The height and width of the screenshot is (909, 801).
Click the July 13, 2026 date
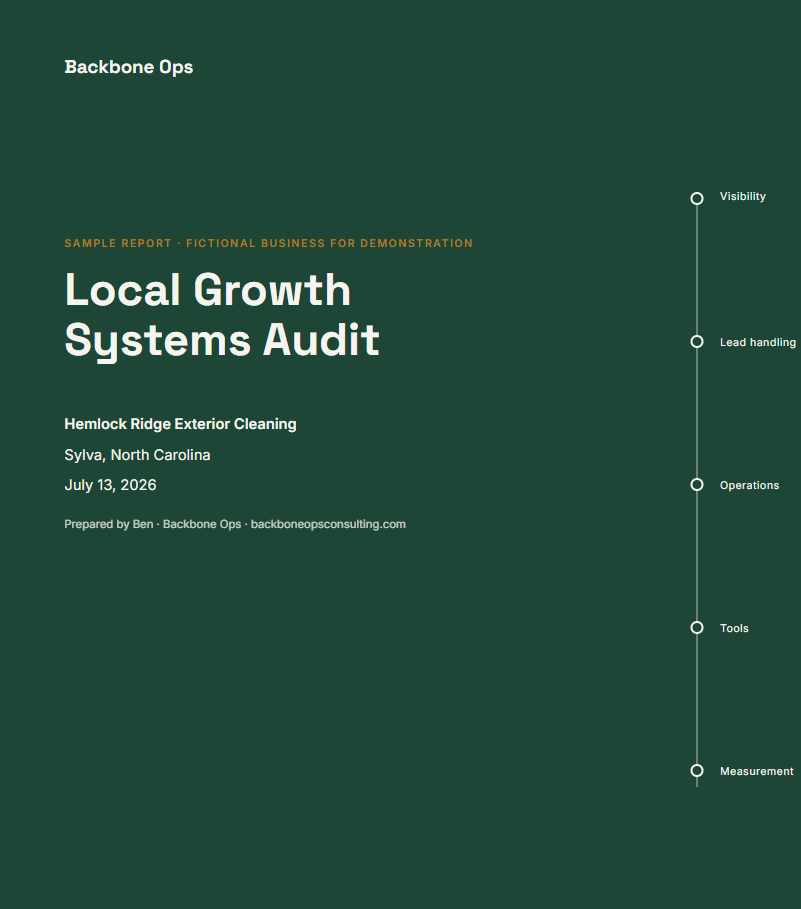[x=110, y=485]
